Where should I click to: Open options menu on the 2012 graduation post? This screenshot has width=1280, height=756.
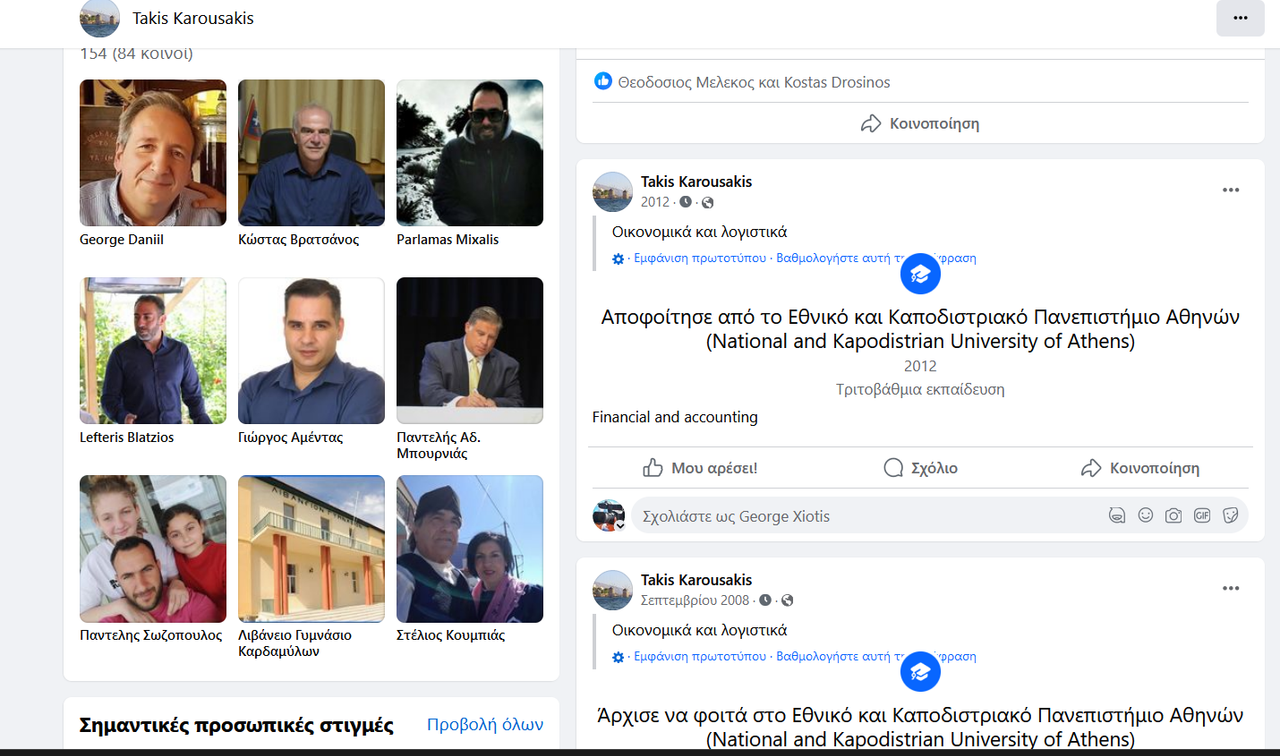pos(1231,190)
